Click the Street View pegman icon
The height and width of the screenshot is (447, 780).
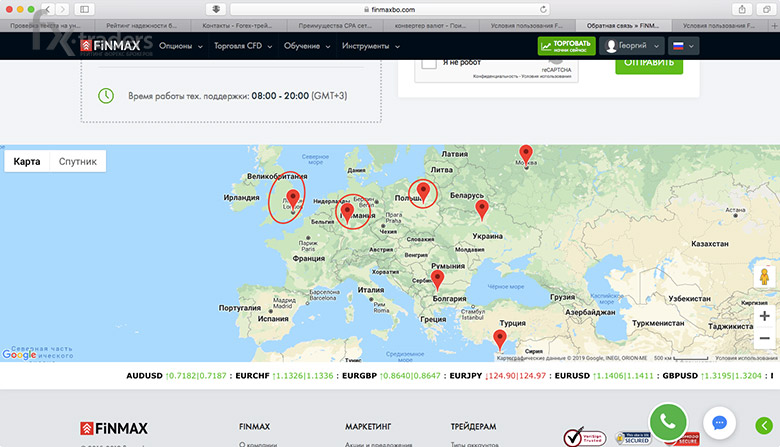point(765,276)
